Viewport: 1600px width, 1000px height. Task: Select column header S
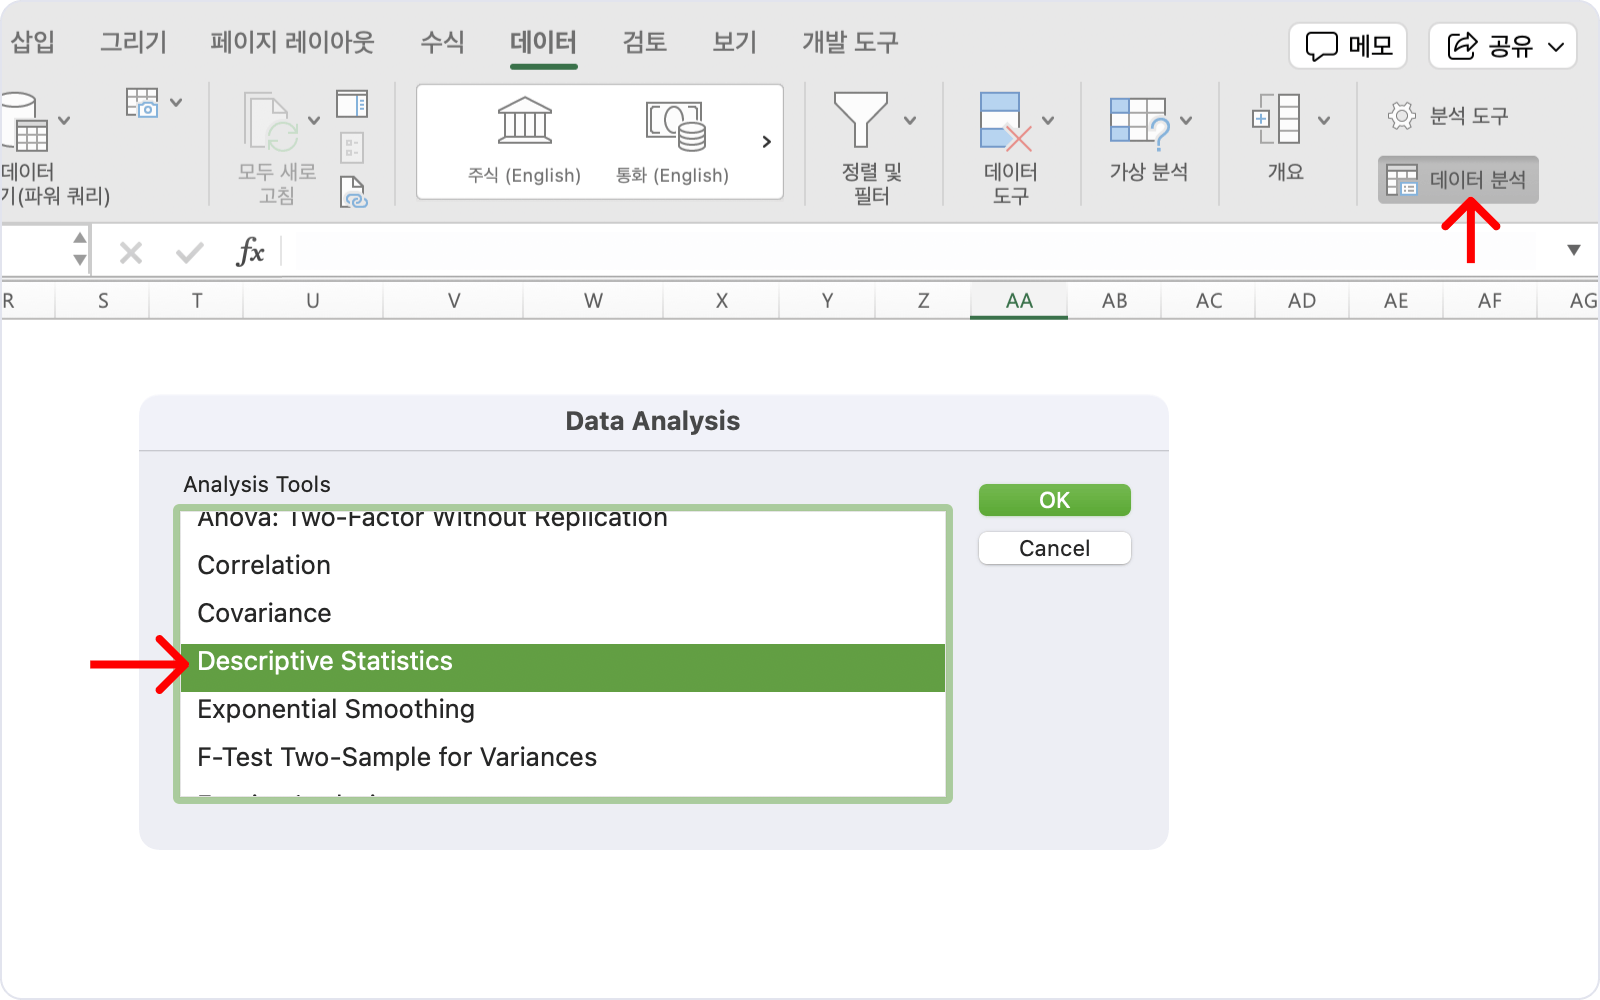(x=102, y=301)
